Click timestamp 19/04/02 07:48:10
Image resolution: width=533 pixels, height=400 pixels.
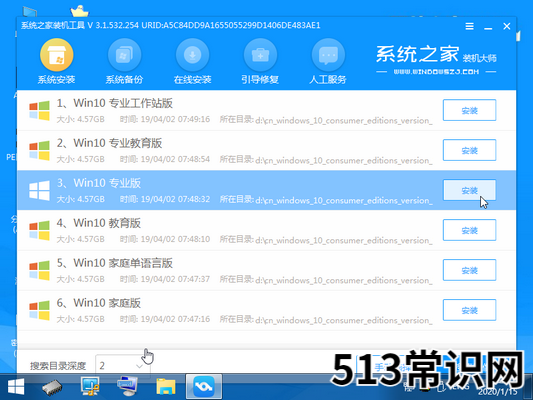click(175, 239)
